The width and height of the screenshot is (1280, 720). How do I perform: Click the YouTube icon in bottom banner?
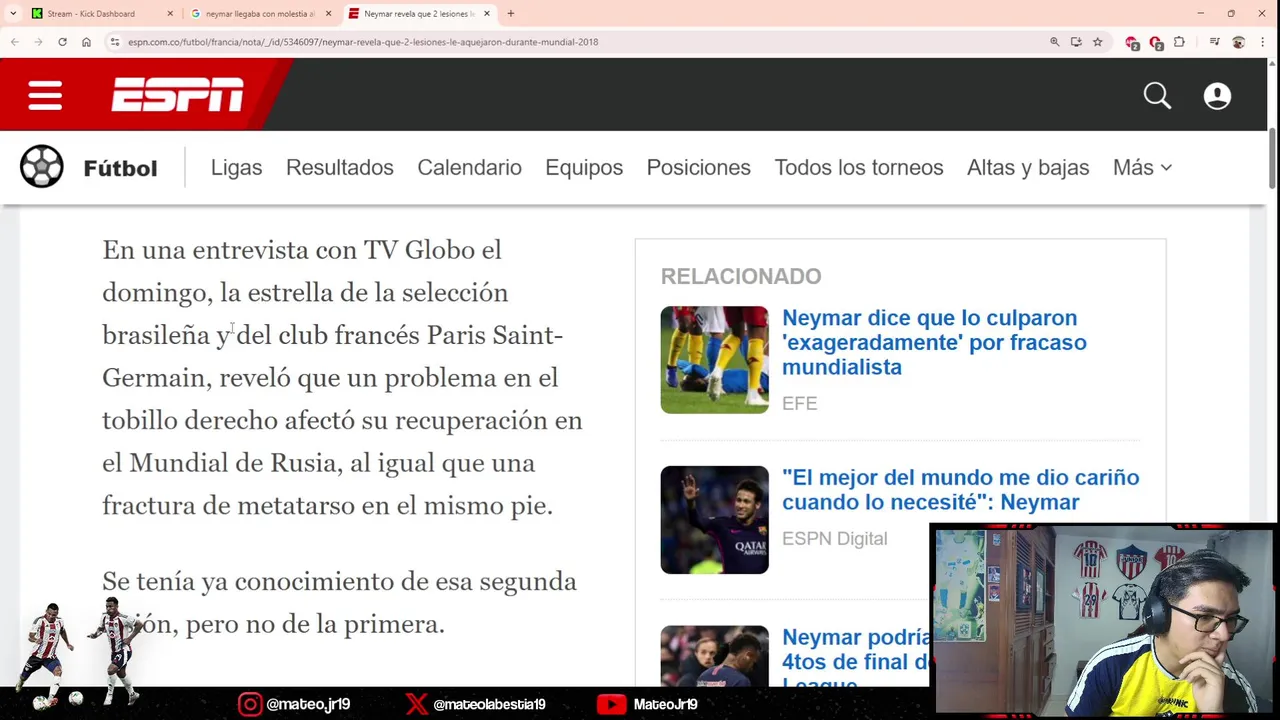coord(611,704)
